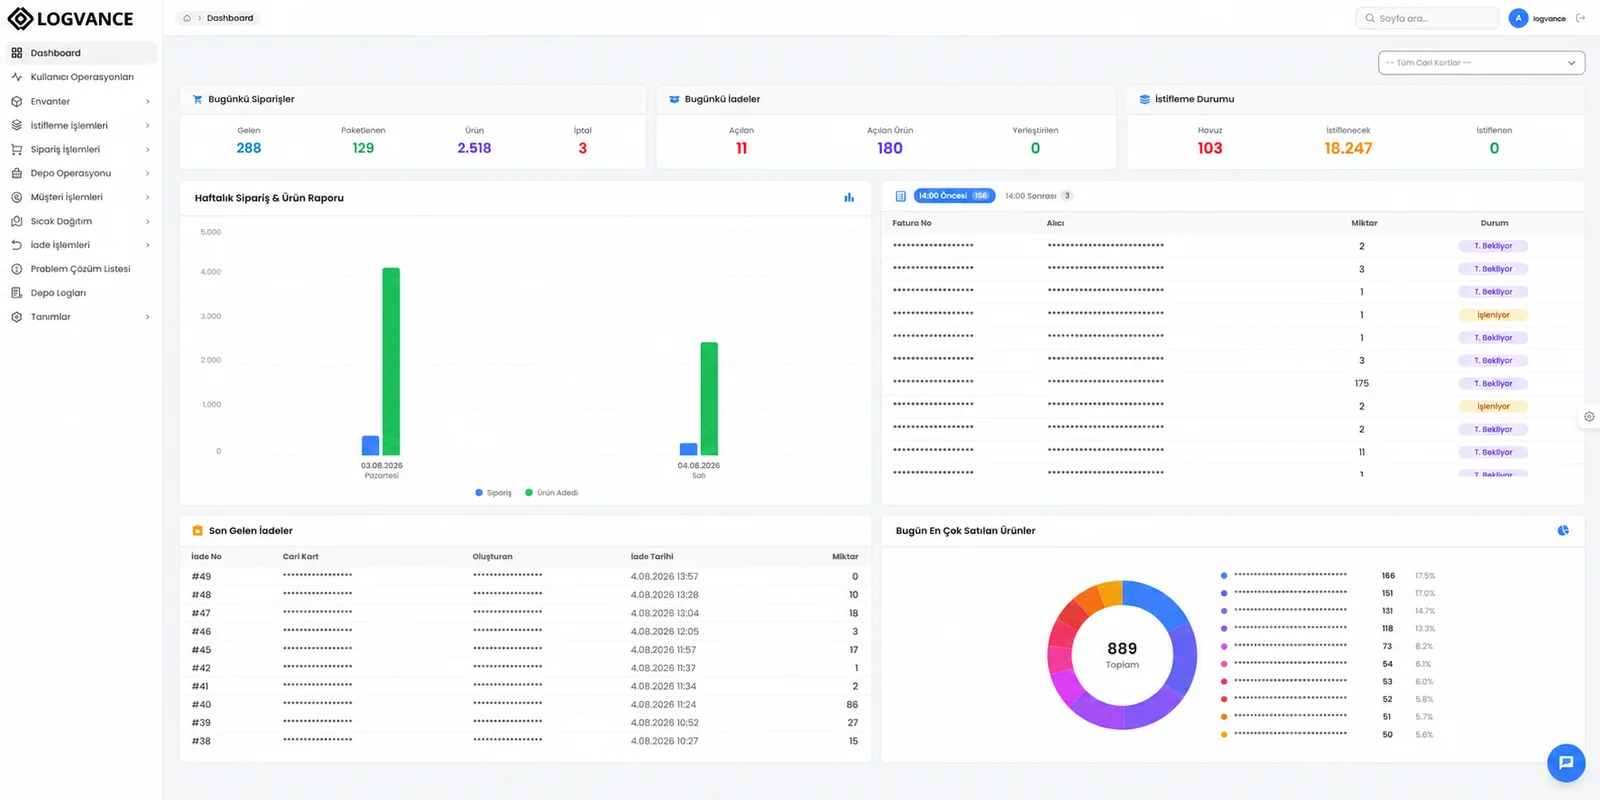Click the İstifleme Durumu stack icon
The height and width of the screenshot is (800, 1600).
click(1144, 99)
